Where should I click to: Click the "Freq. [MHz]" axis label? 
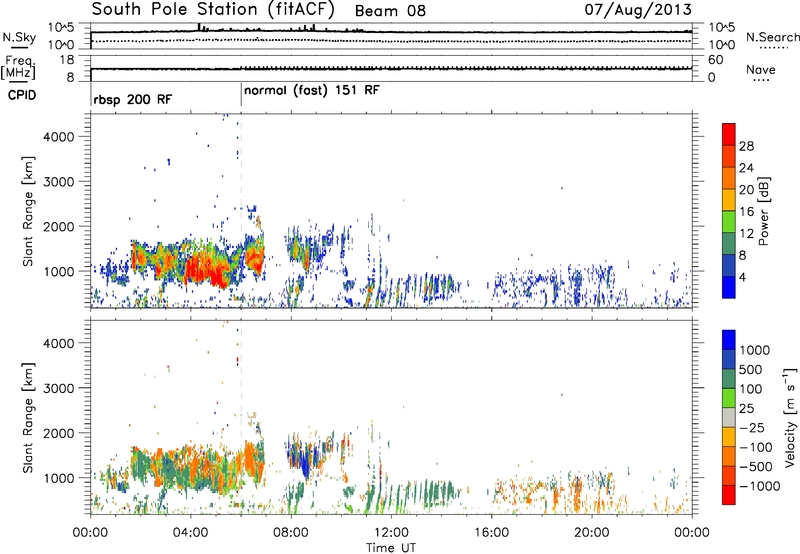[18, 68]
